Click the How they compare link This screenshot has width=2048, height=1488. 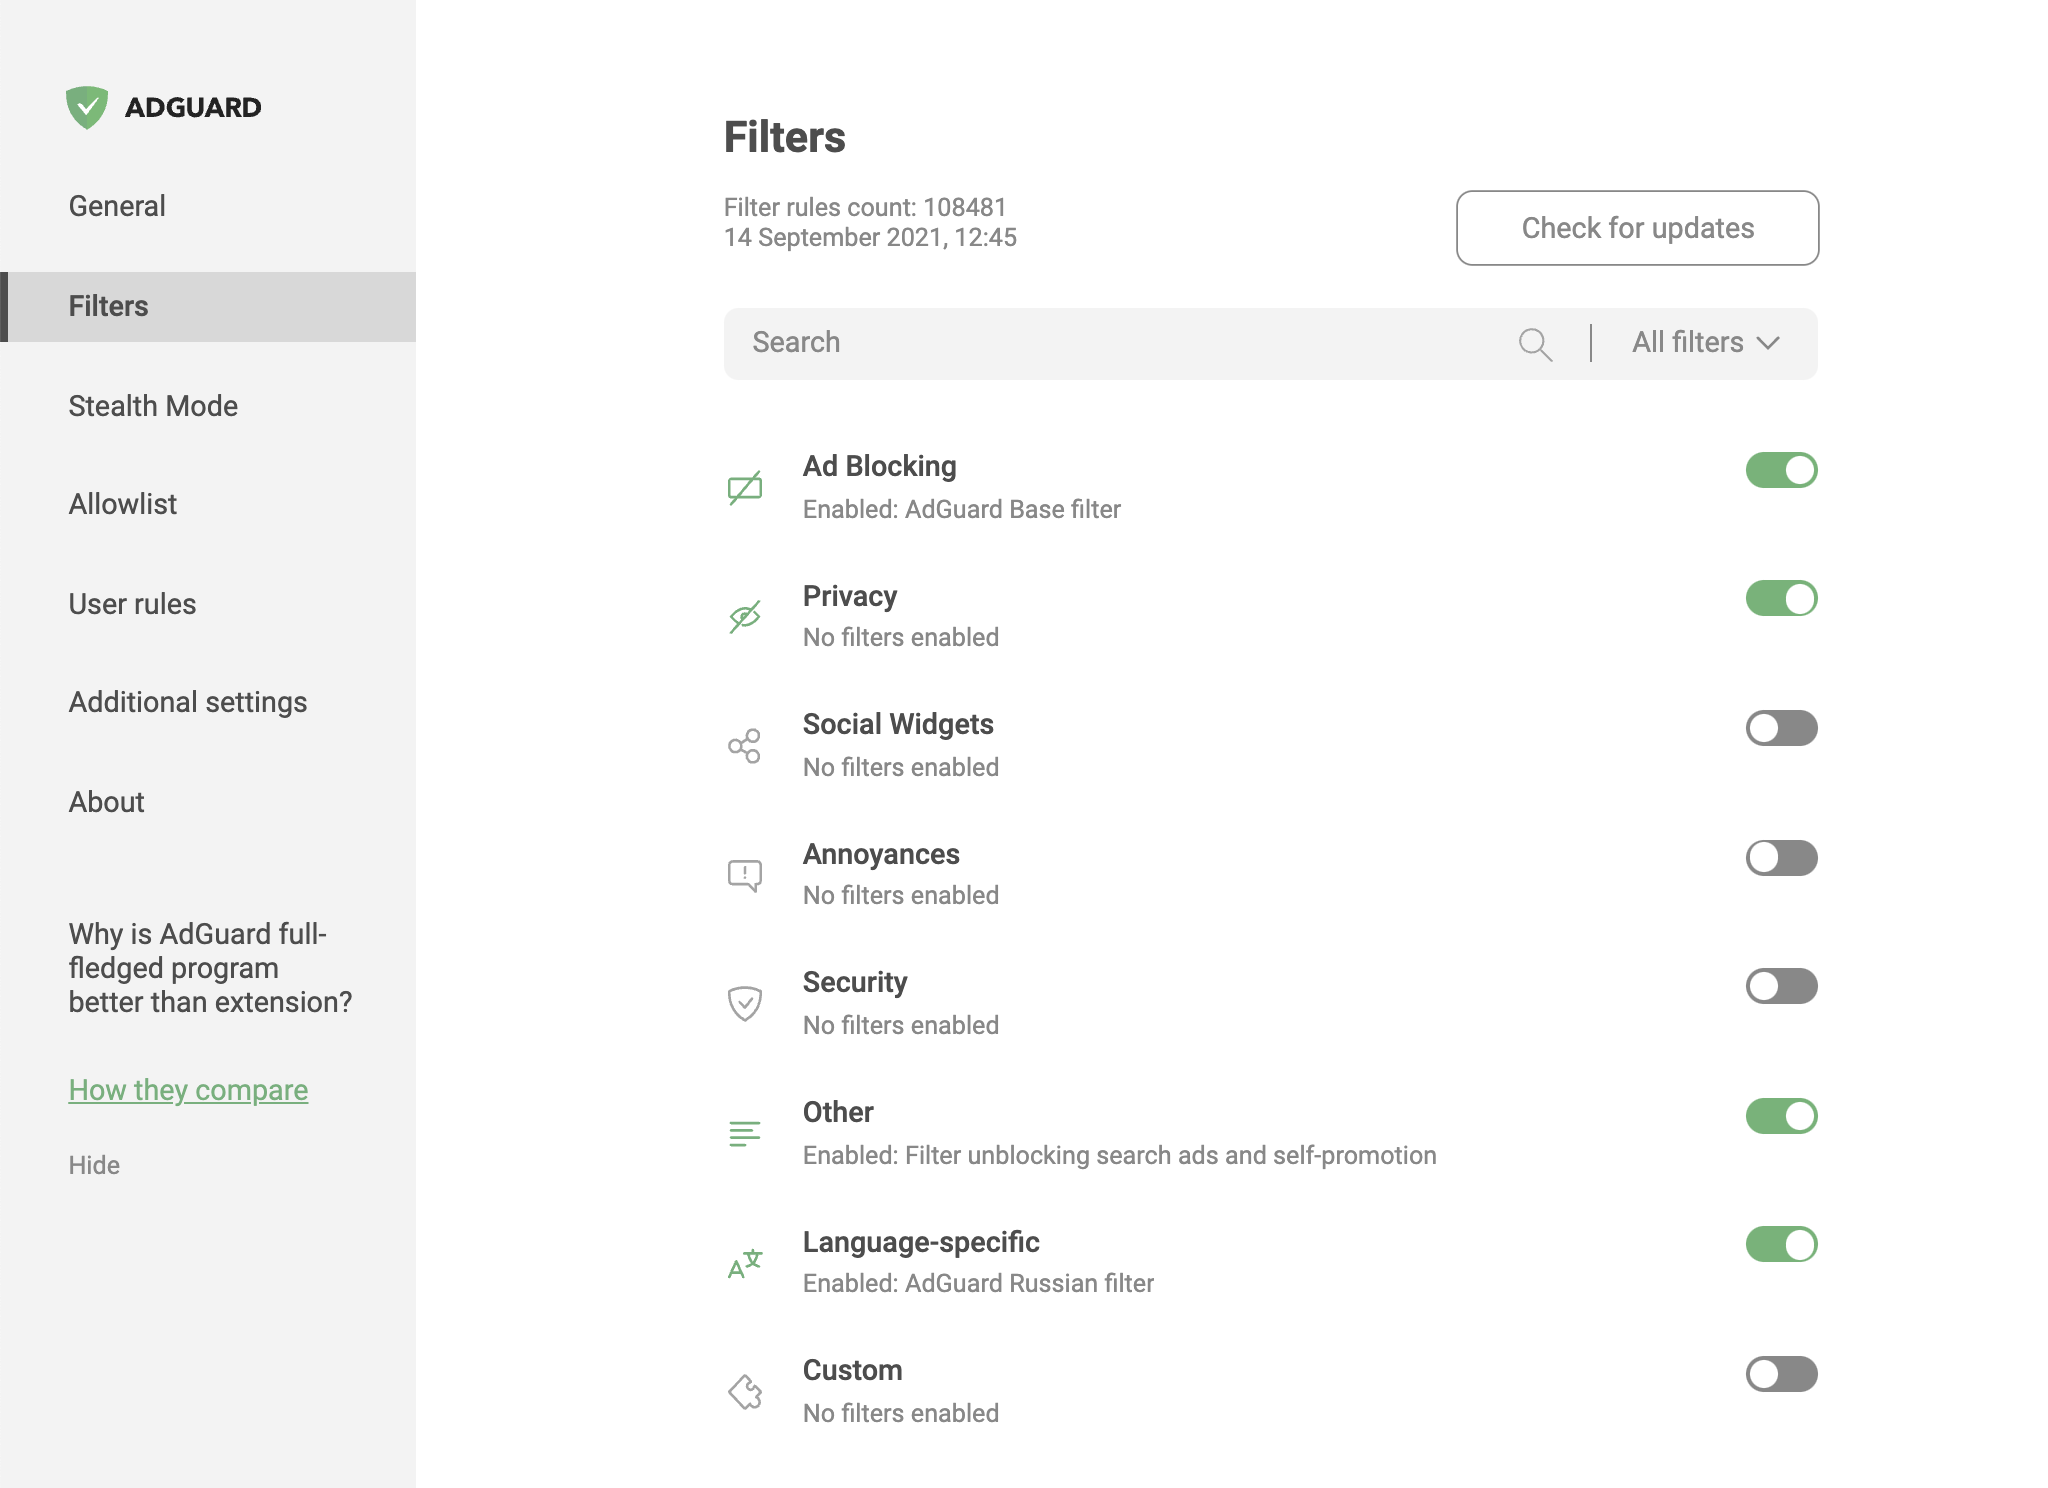186,1089
